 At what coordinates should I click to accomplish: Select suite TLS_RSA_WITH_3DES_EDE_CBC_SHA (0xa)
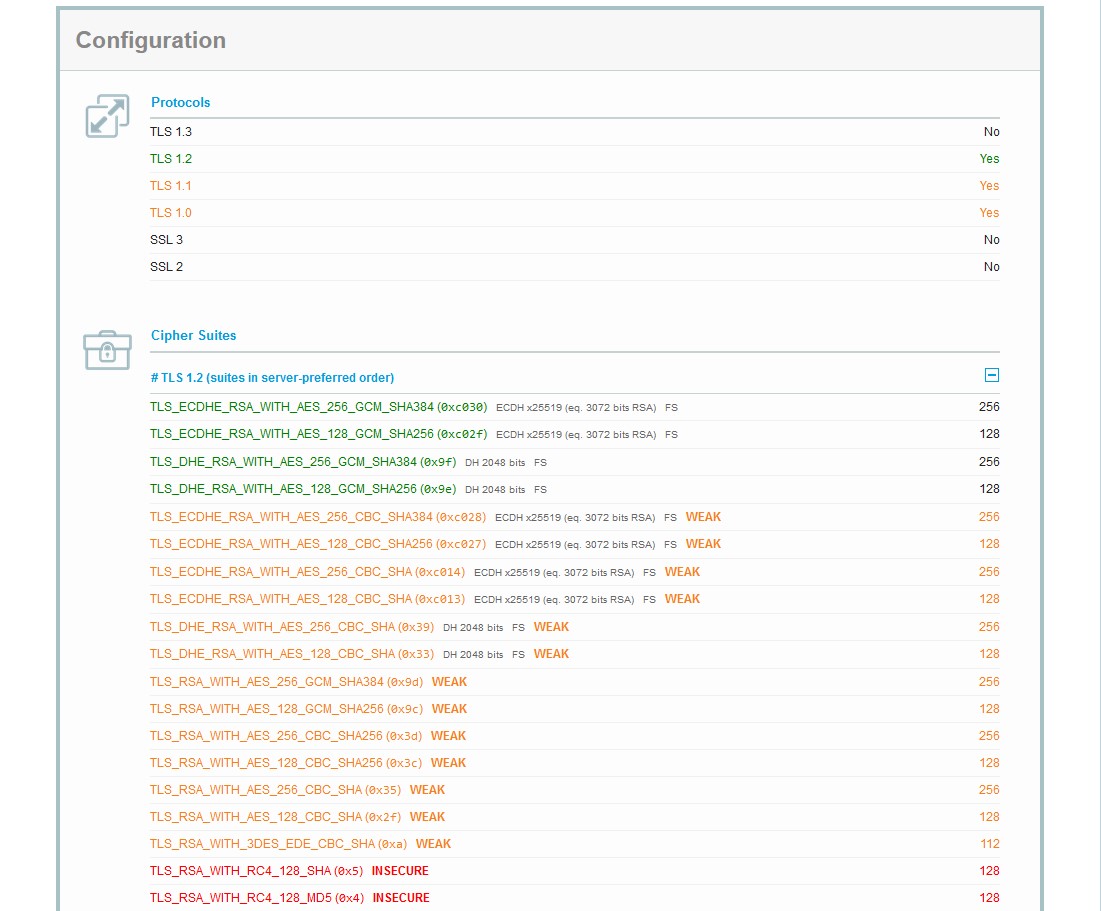(278, 844)
